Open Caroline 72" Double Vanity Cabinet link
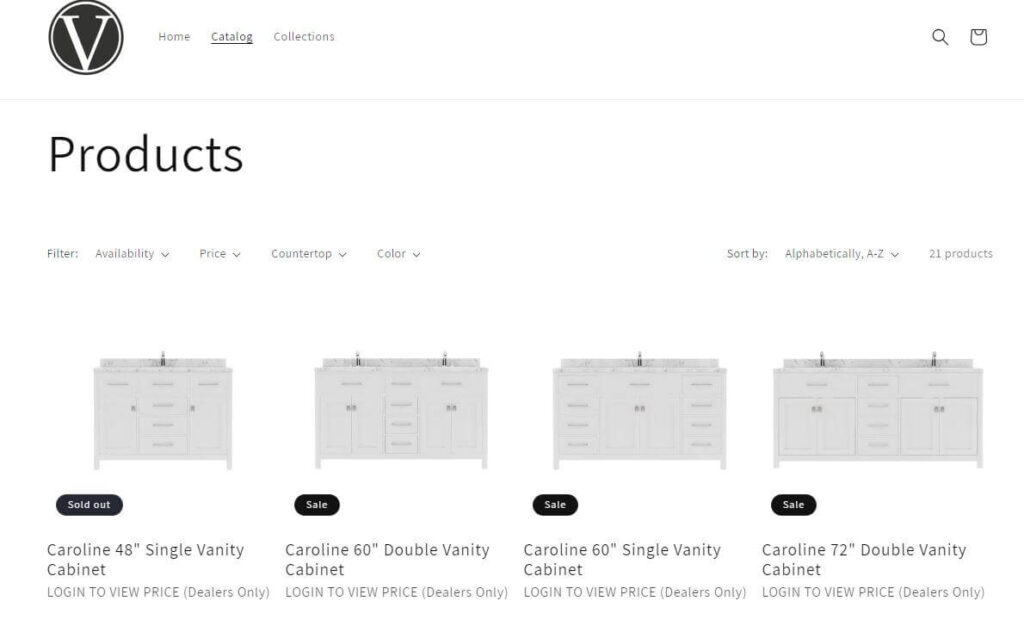Image resolution: width=1024 pixels, height=632 pixels. click(x=863, y=560)
